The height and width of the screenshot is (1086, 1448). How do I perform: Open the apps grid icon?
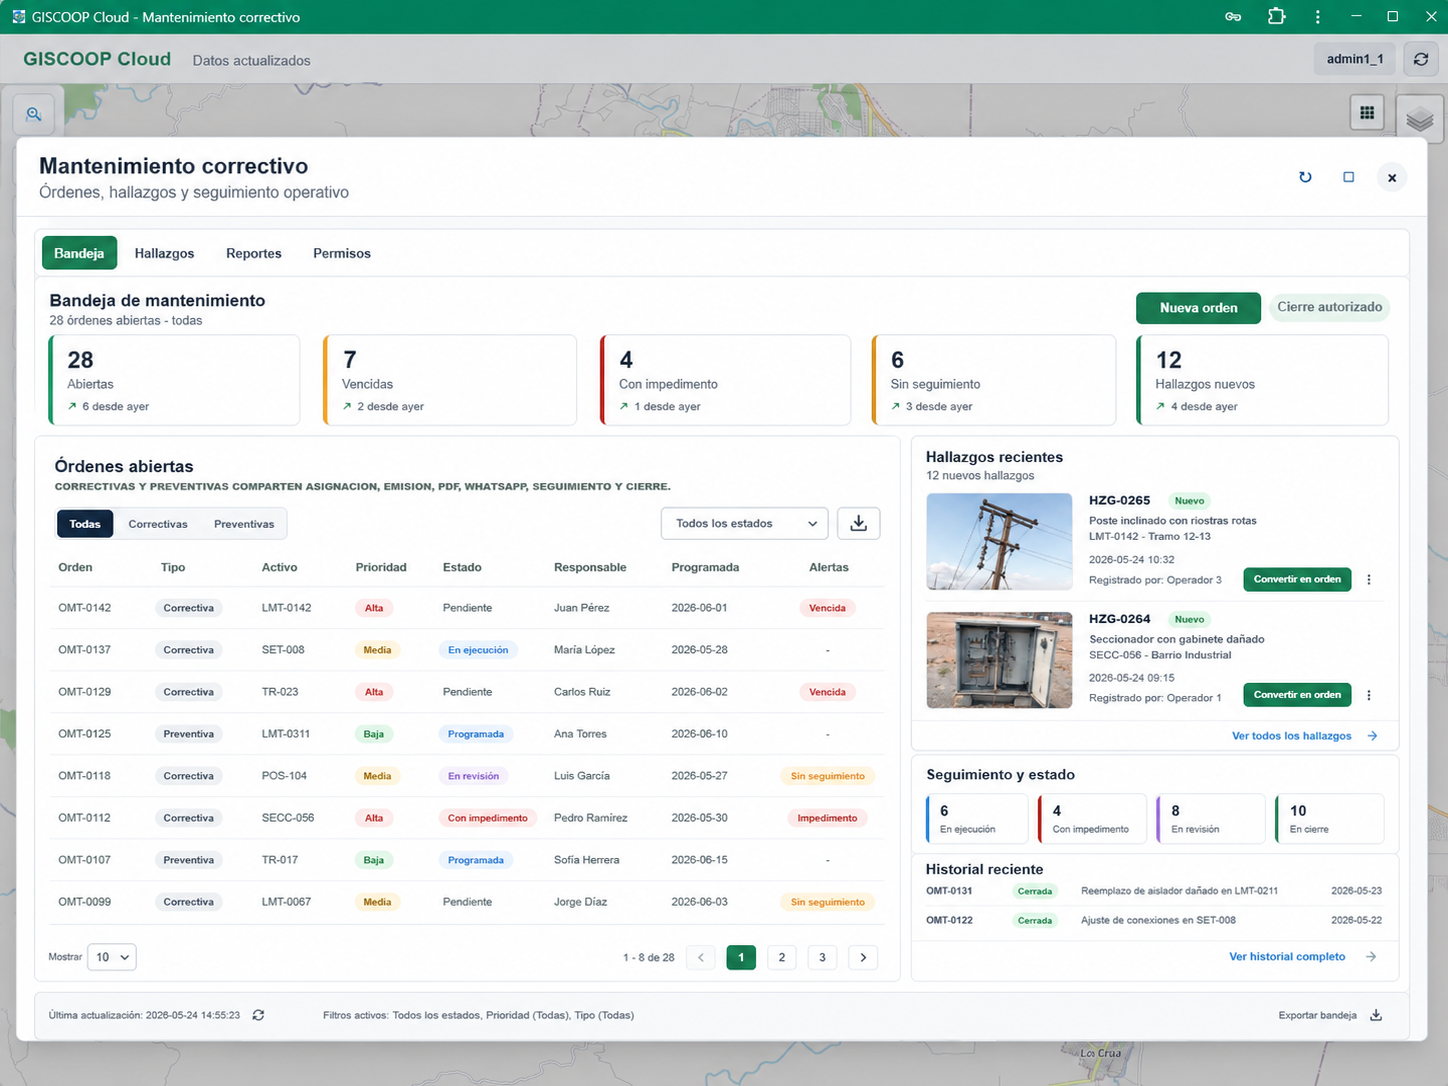point(1367,113)
